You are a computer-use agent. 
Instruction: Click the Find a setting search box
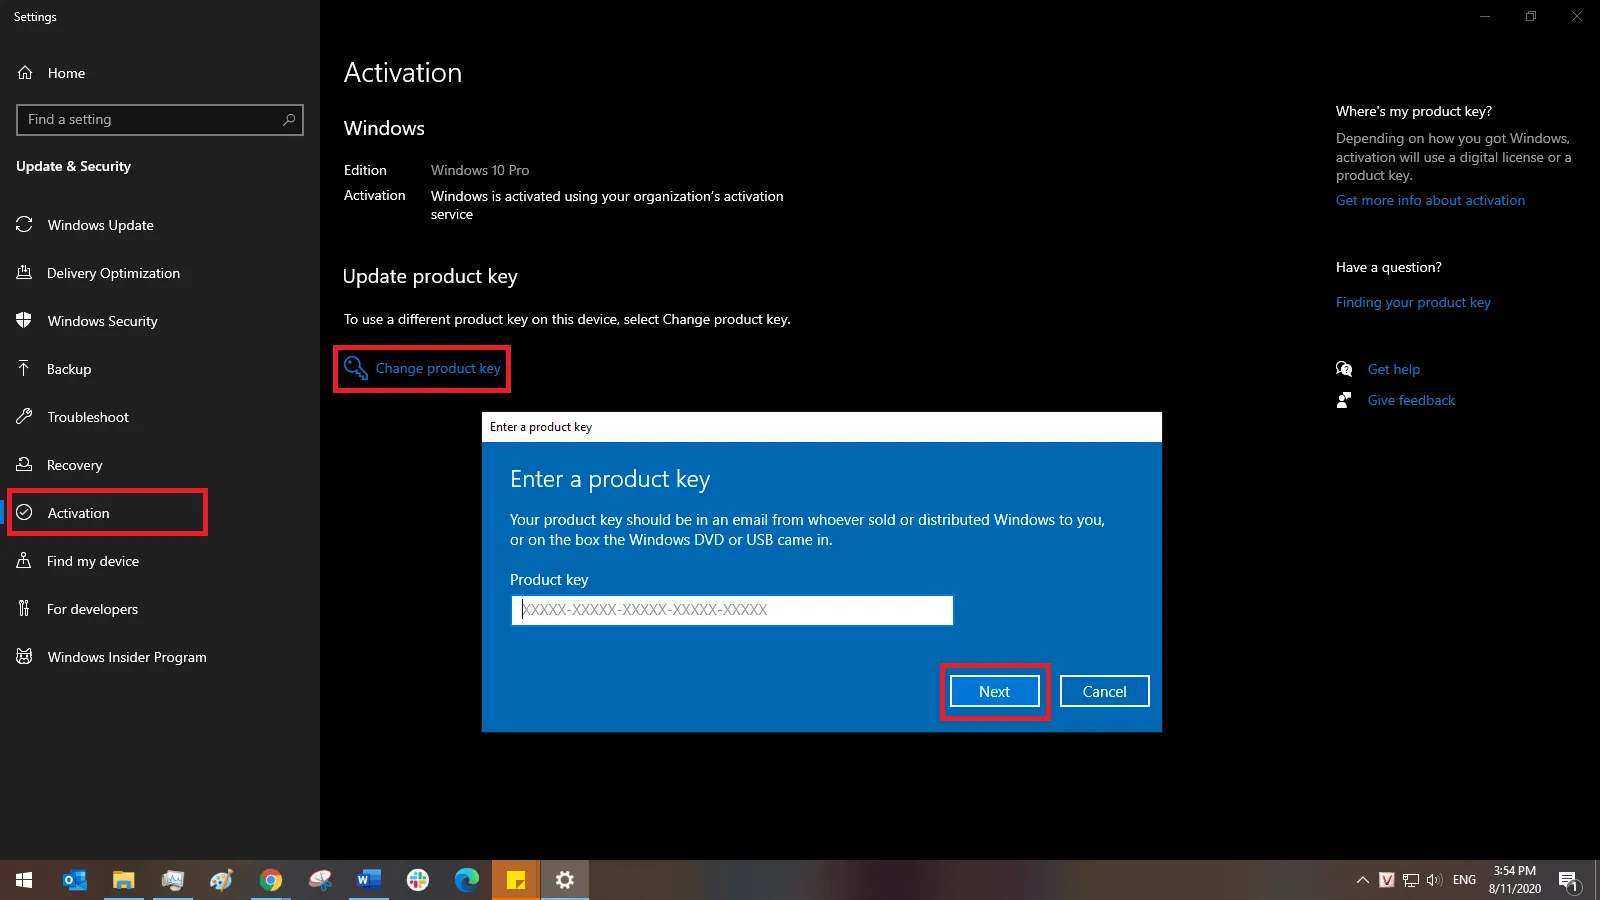click(x=160, y=120)
